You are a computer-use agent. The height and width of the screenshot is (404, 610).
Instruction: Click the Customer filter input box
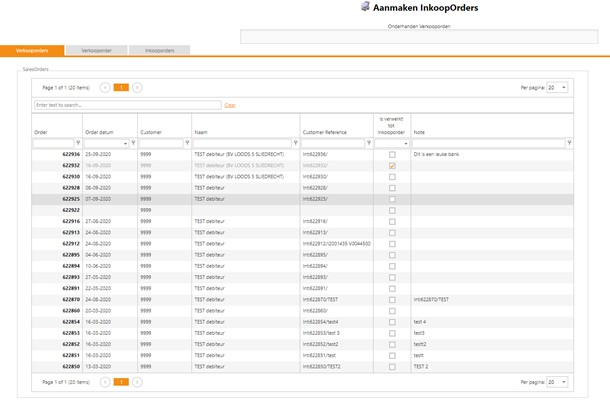point(161,143)
